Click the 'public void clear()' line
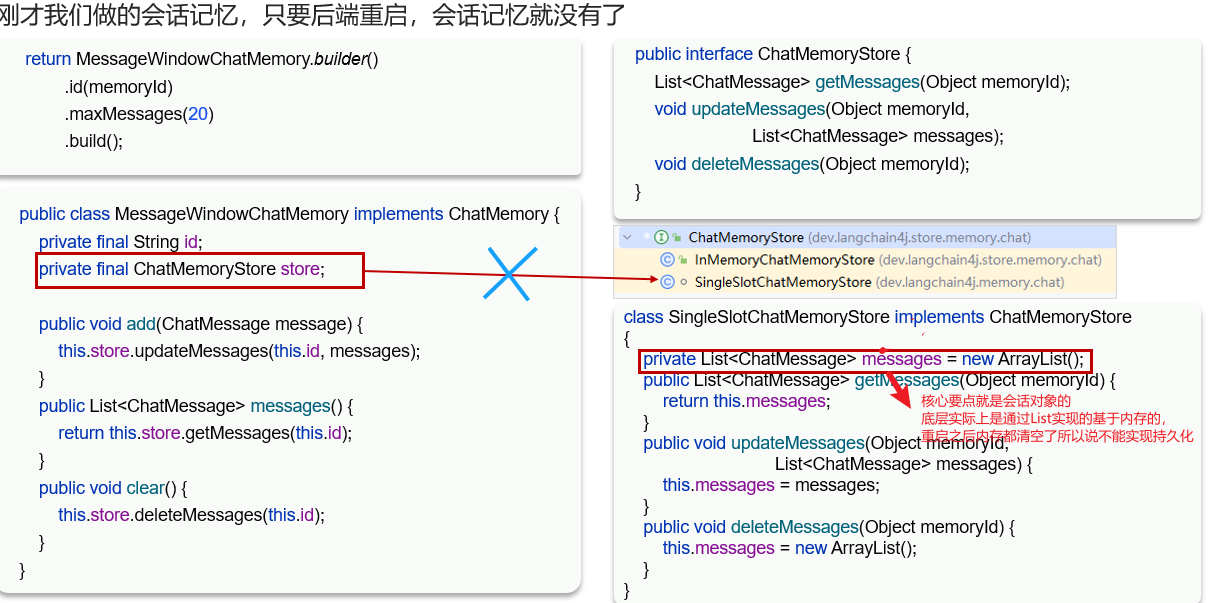1212x603 pixels. click(x=113, y=488)
